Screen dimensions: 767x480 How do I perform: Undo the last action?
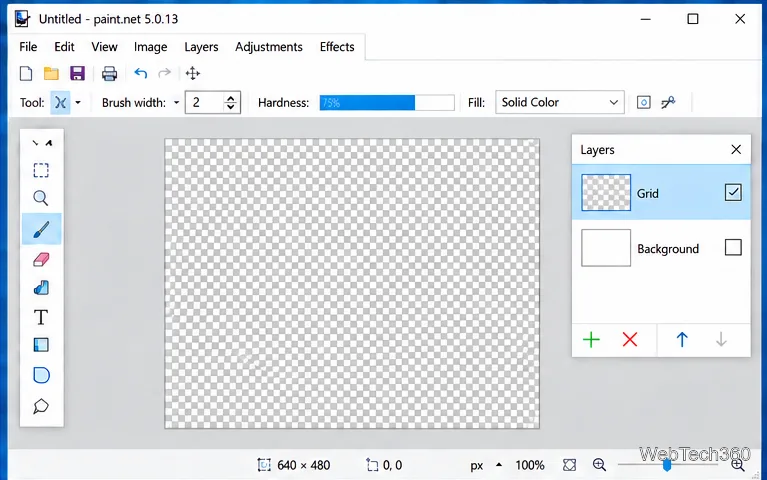140,73
